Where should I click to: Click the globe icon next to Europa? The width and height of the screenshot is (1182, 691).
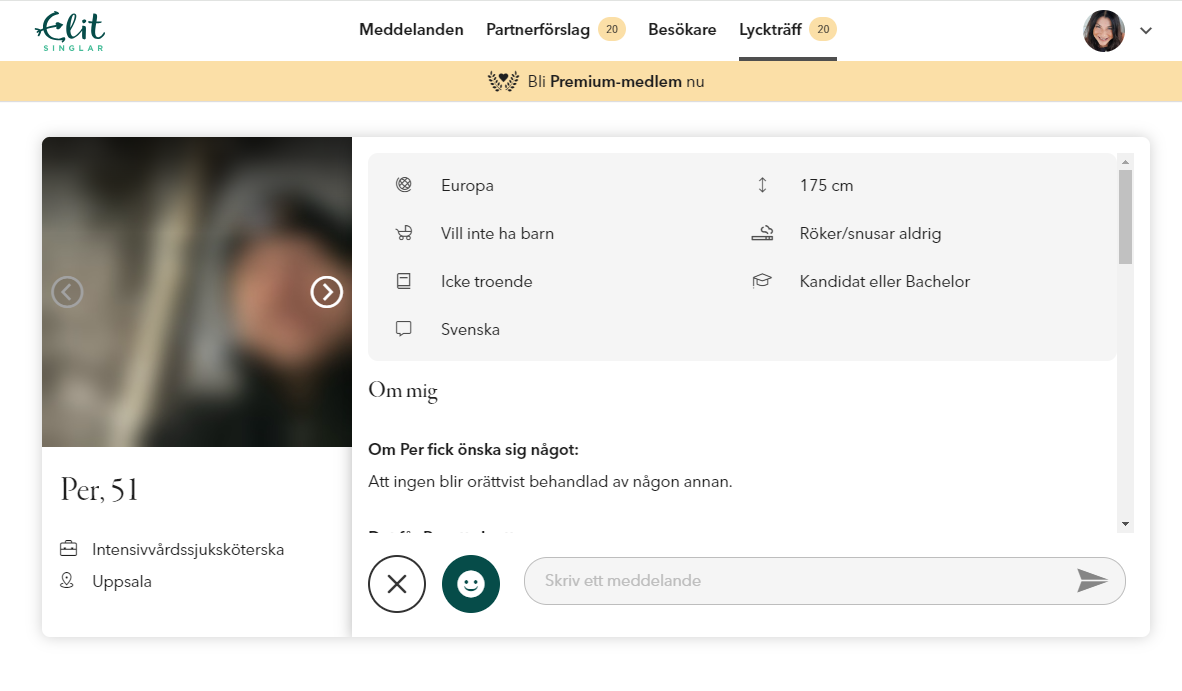[404, 185]
